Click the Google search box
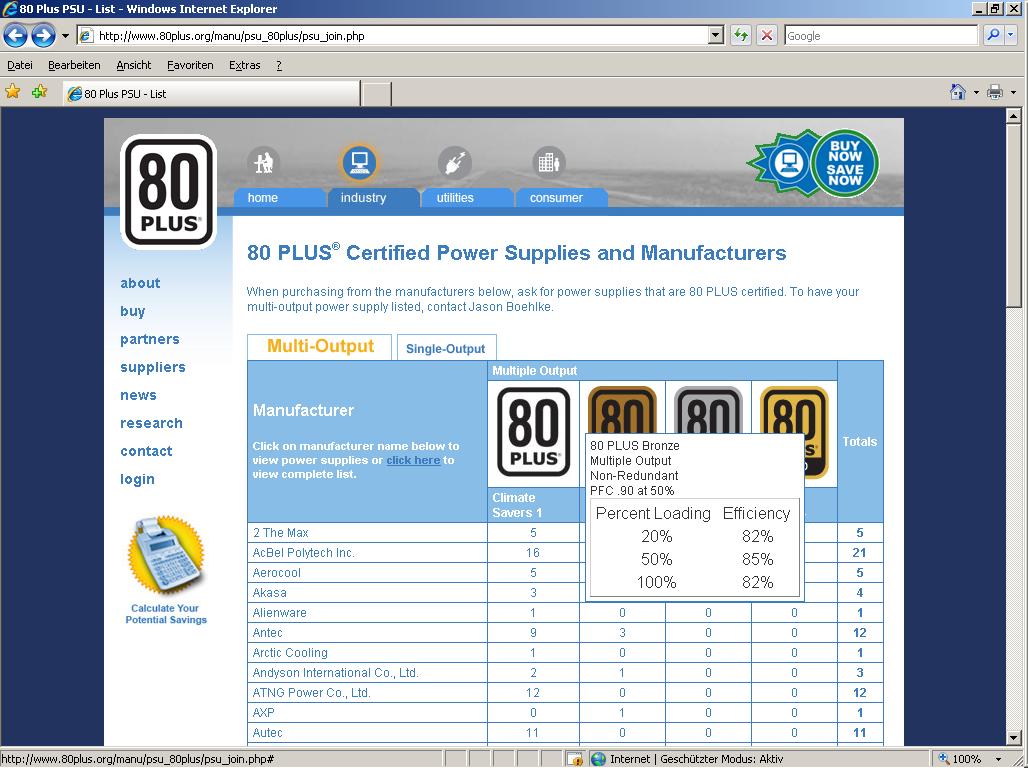Image resolution: width=1028 pixels, height=768 pixels. point(880,36)
